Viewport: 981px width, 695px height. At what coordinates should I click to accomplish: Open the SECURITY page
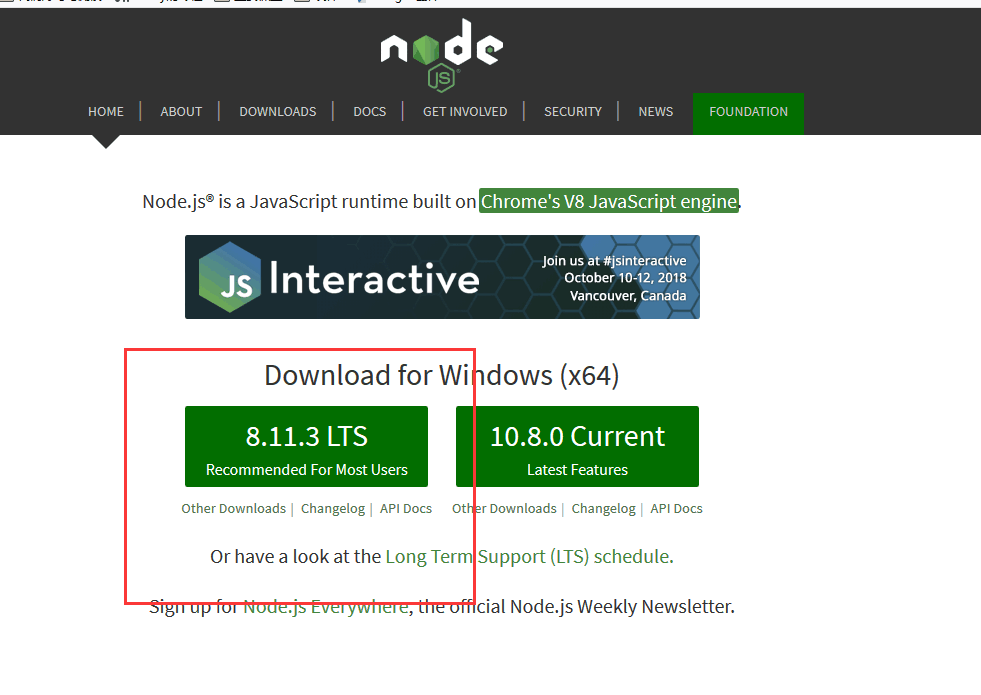(572, 112)
